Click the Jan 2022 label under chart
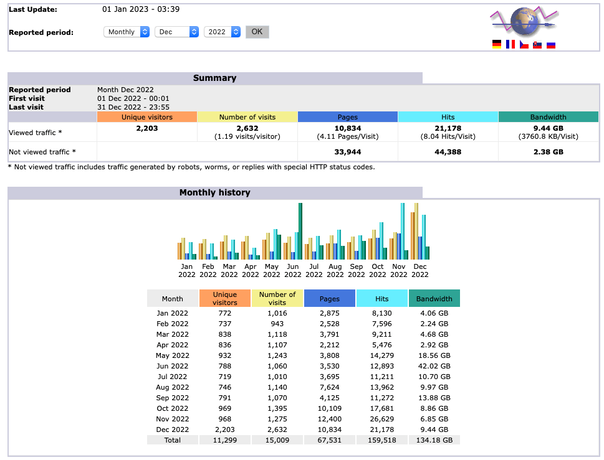The width and height of the screenshot is (604, 460). [x=187, y=270]
